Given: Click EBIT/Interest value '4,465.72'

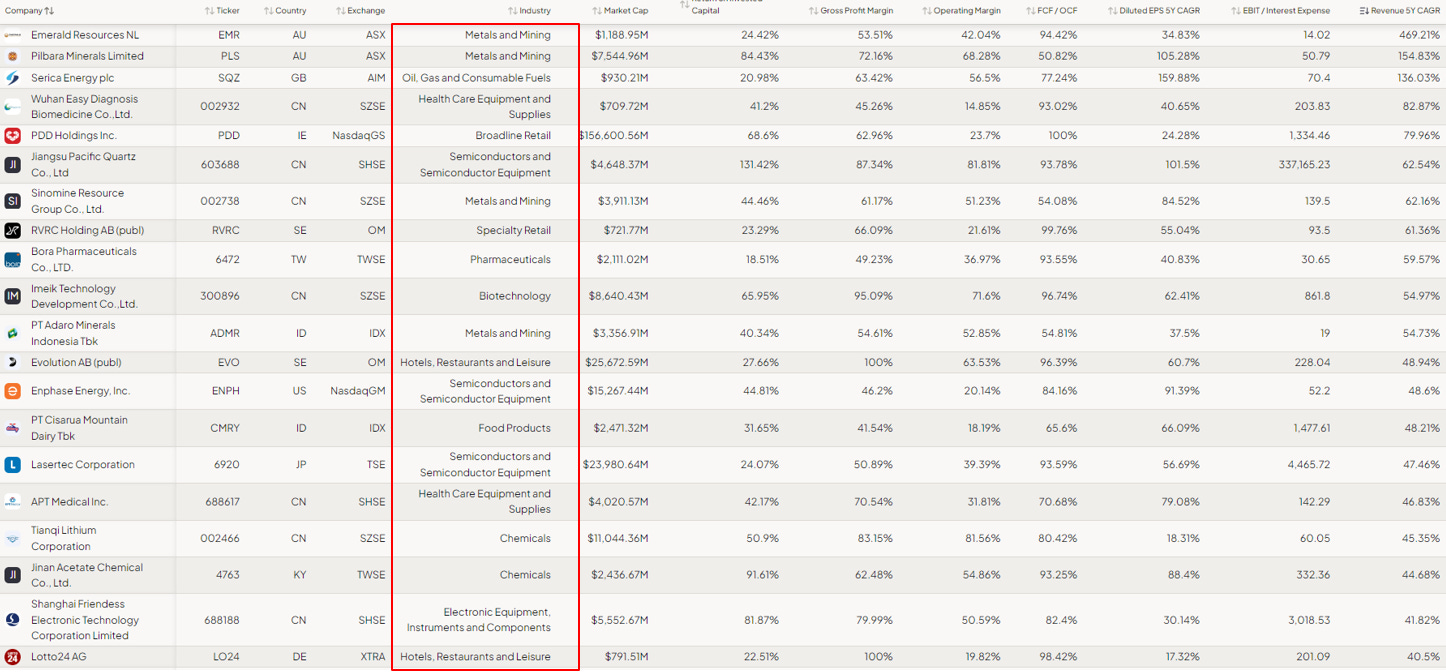Looking at the screenshot, I should point(1309,465).
